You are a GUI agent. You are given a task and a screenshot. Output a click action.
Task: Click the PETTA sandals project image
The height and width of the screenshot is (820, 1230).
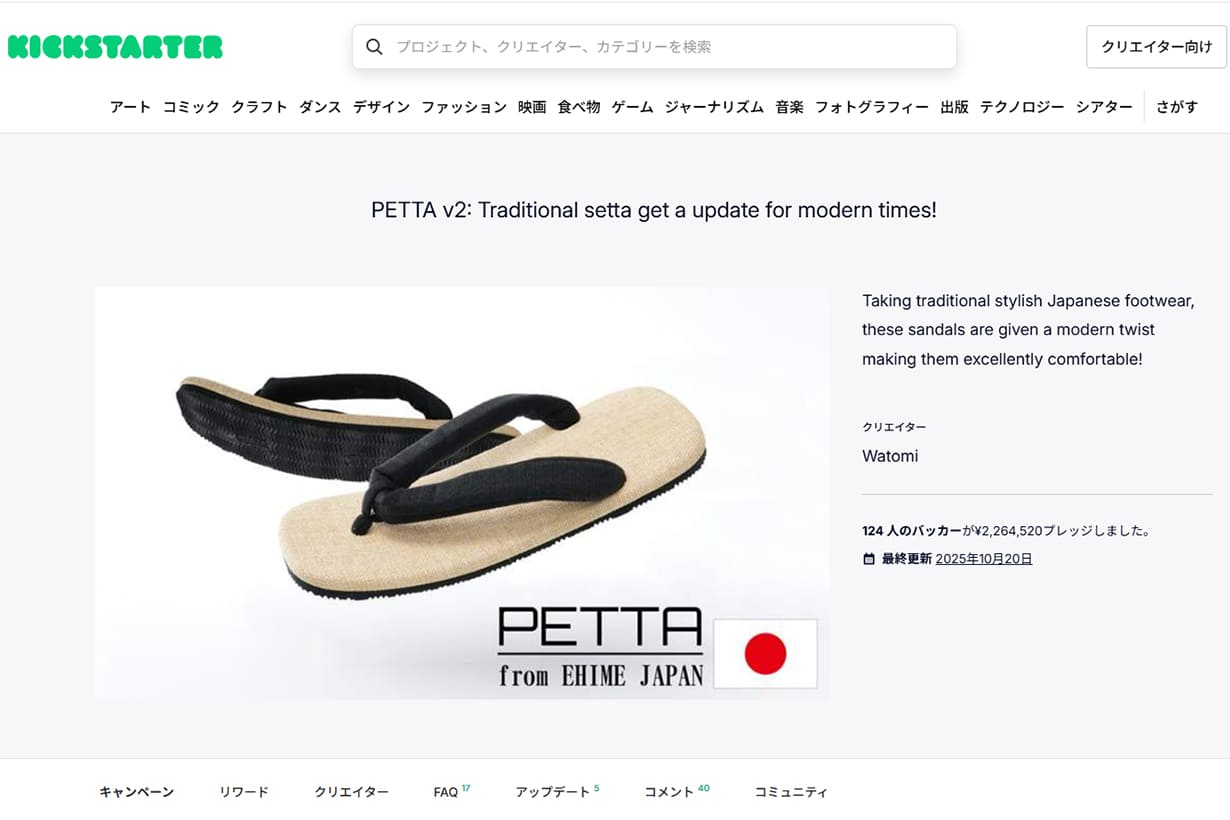[462, 492]
